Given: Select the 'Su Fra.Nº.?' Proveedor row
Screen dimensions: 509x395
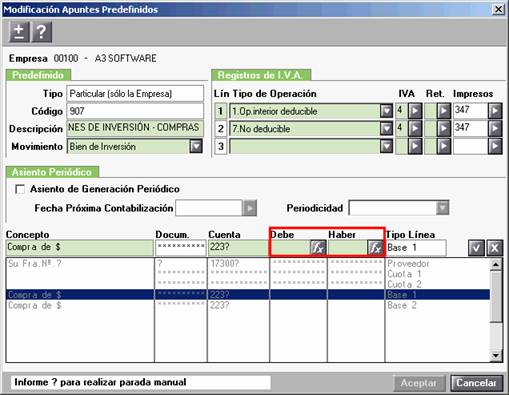Looking at the screenshot, I should coord(248,264).
